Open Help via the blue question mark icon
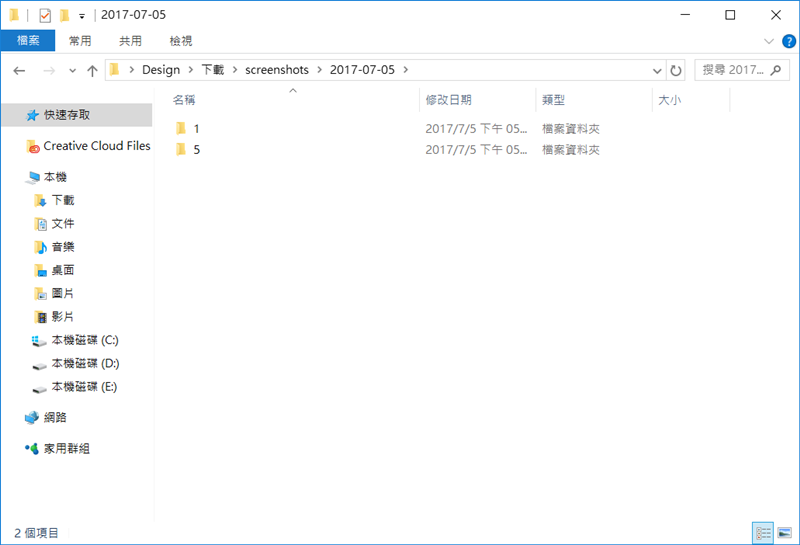This screenshot has width=800, height=545. 788,41
